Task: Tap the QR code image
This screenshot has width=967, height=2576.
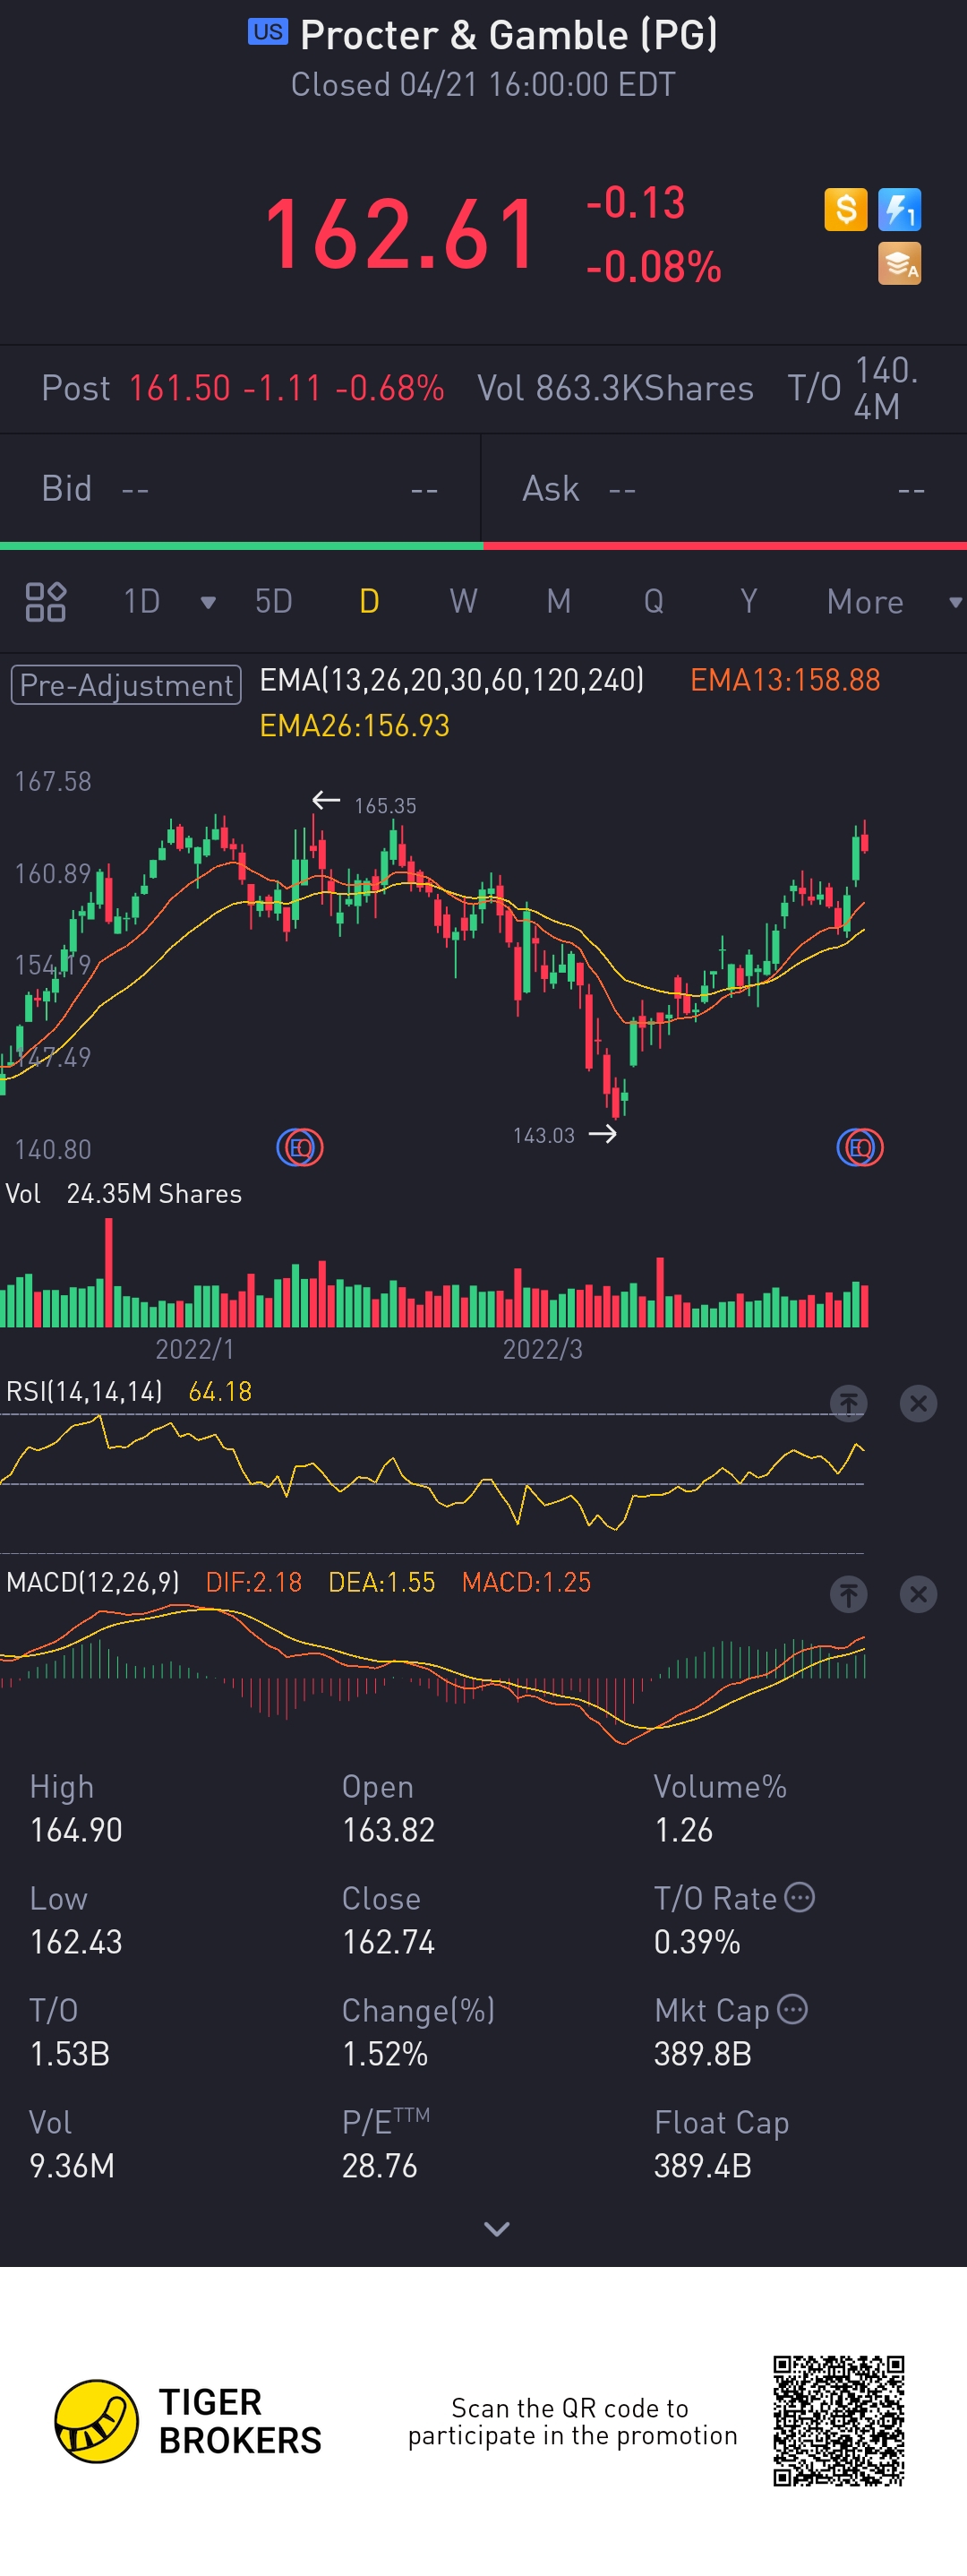Action: 838,2421
